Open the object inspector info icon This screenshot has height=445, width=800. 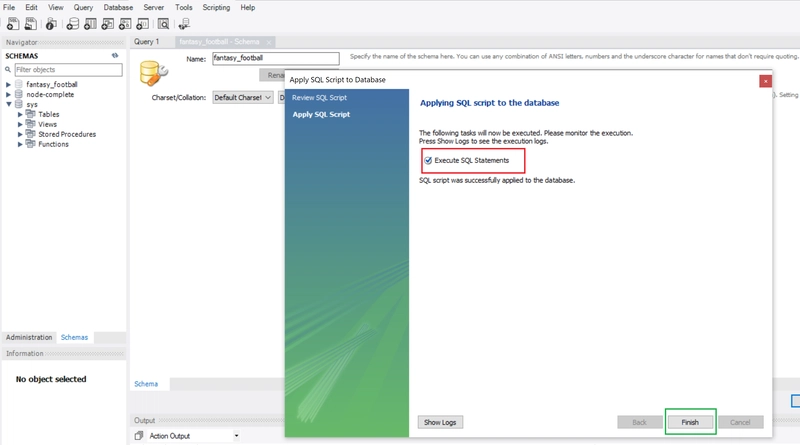pyautogui.click(x=51, y=23)
